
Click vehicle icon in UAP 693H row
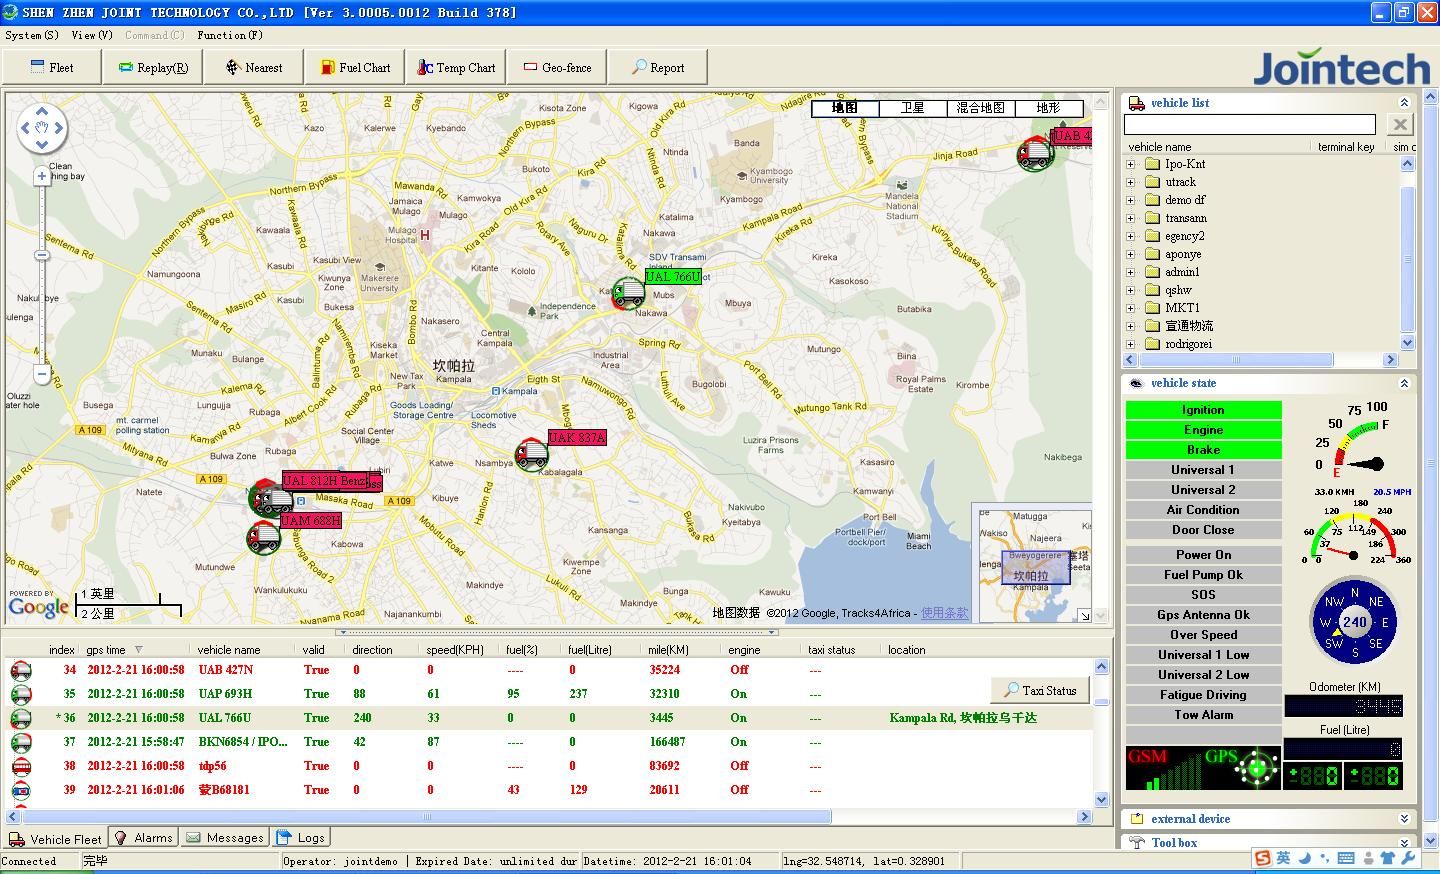[x=20, y=694]
